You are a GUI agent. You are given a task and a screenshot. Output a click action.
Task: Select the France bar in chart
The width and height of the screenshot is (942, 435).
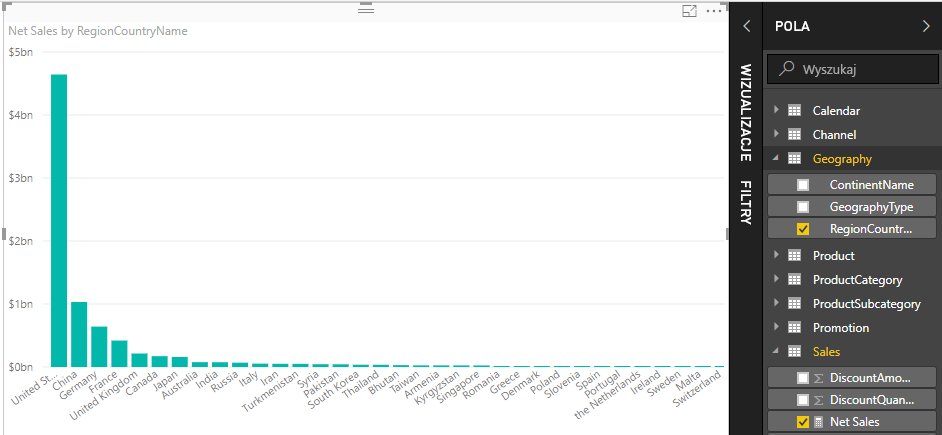click(x=120, y=353)
